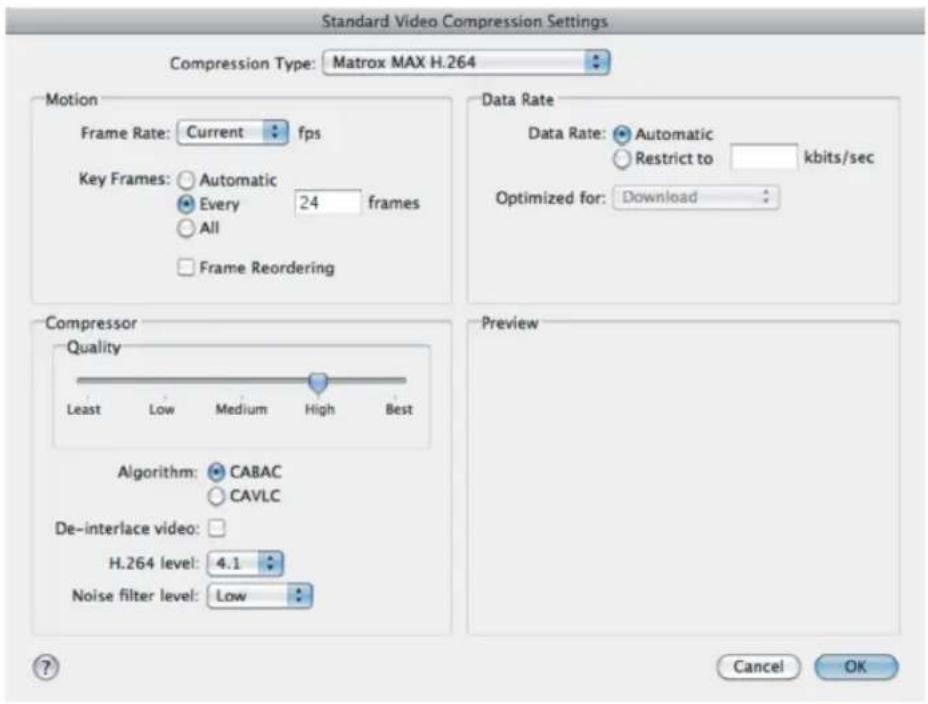Click the 'kbits/sec' unit label
This screenshot has height=704, width=928.
[x=839, y=157]
